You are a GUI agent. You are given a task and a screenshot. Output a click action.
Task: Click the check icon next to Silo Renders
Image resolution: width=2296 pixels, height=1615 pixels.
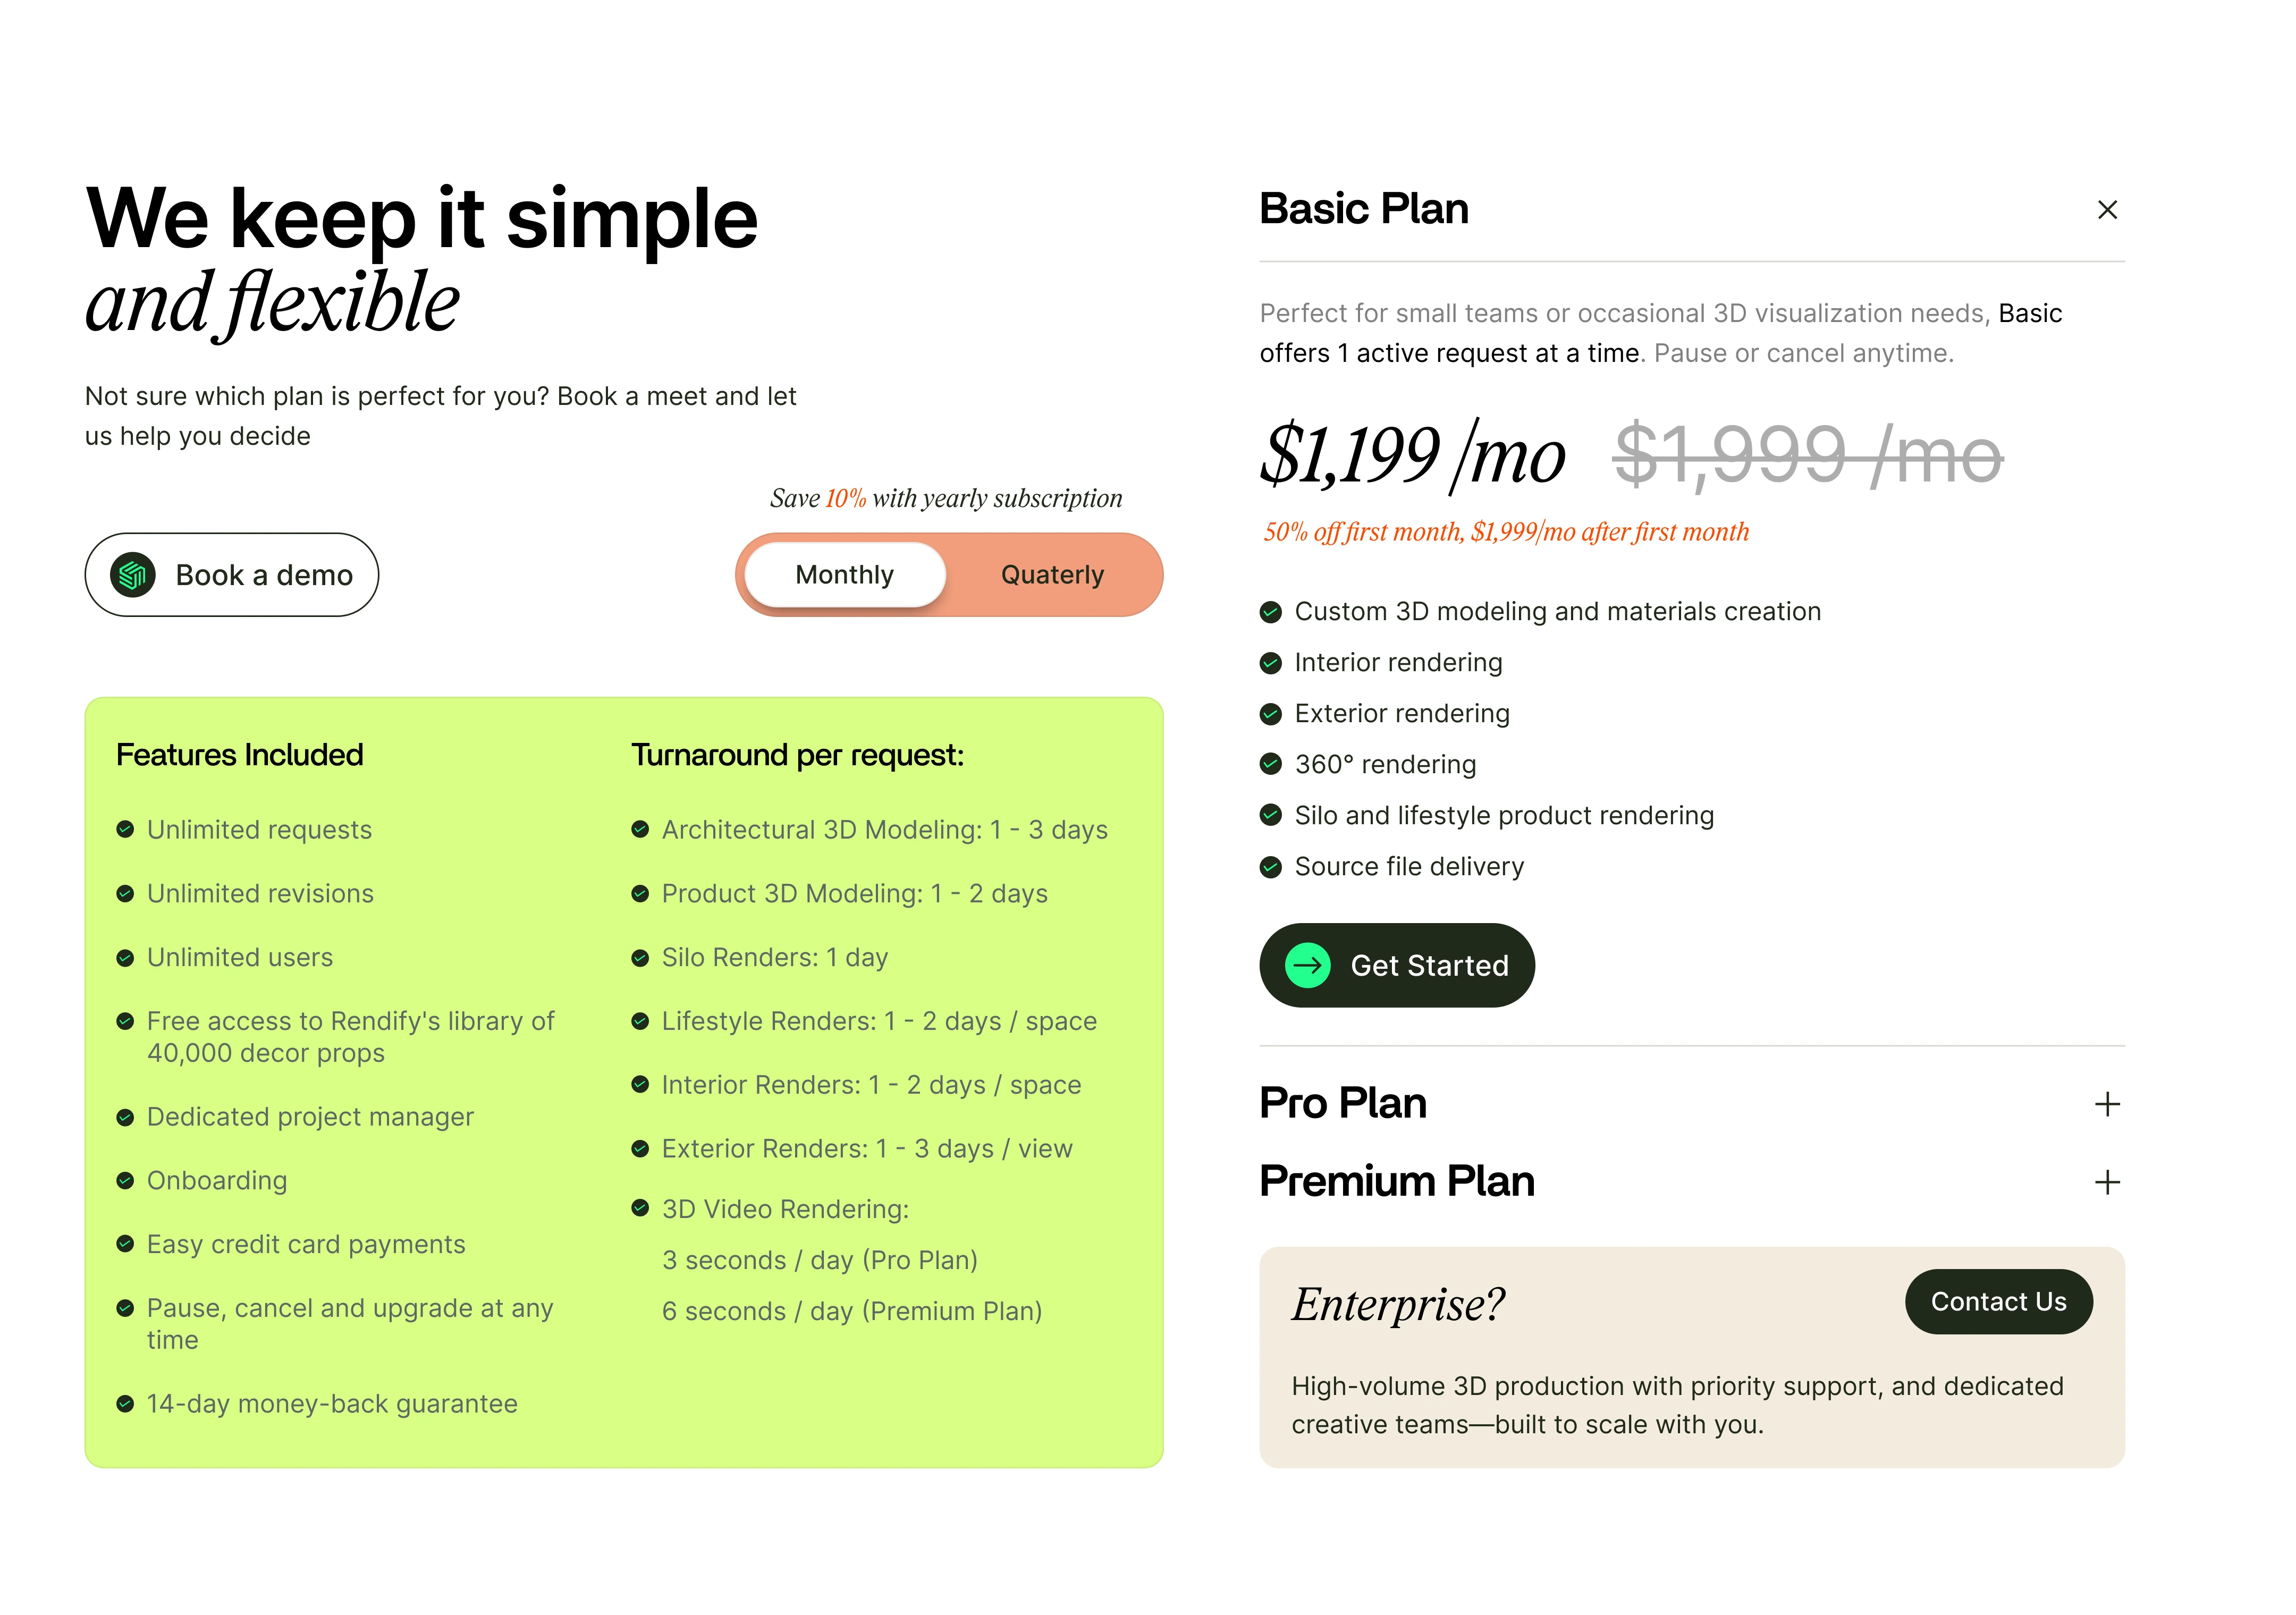tap(640, 957)
